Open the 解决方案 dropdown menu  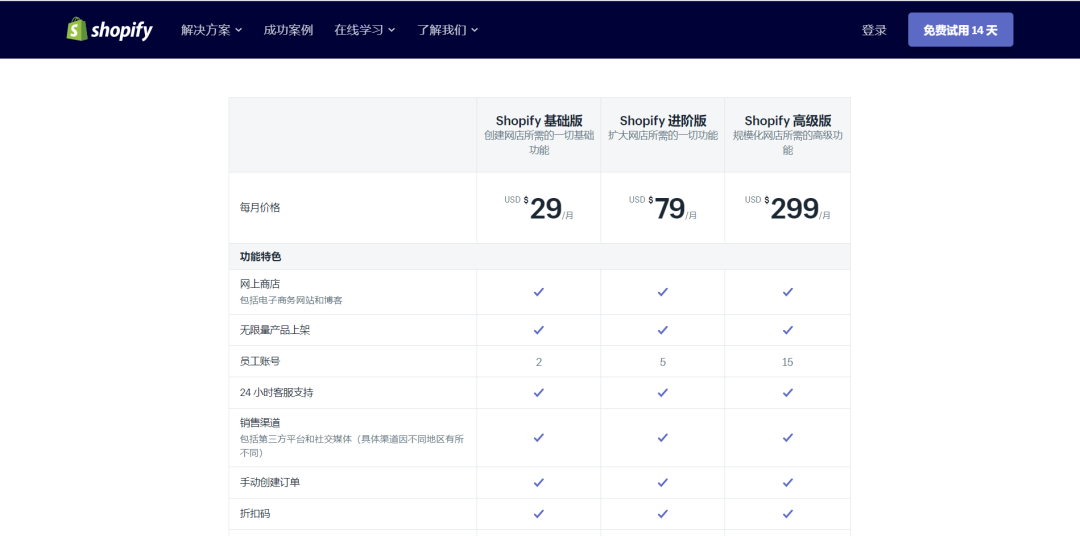pos(211,30)
